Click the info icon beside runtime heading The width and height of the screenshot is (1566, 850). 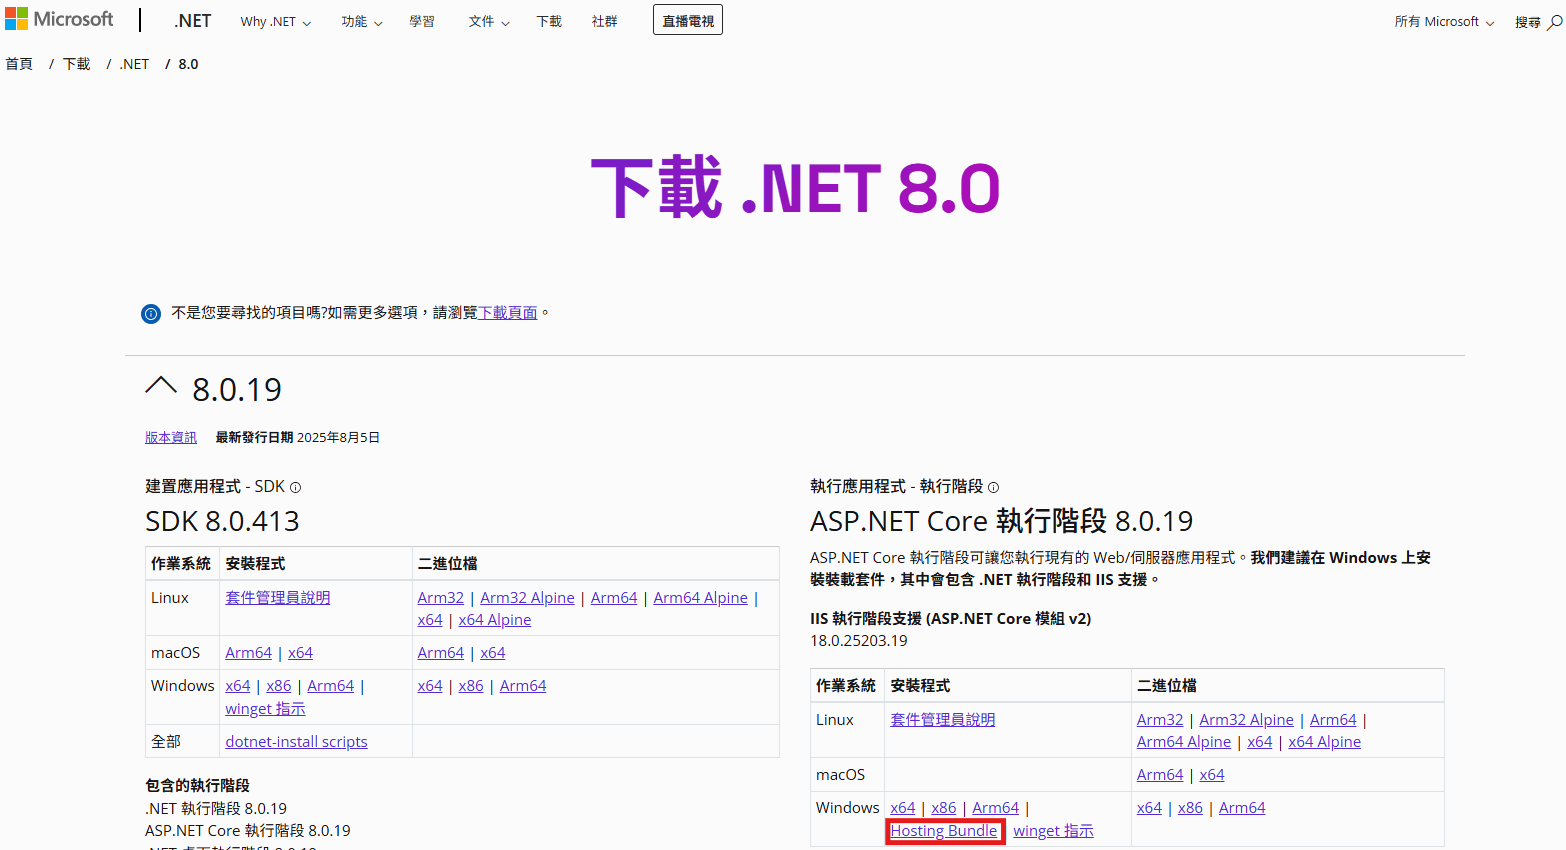point(993,488)
